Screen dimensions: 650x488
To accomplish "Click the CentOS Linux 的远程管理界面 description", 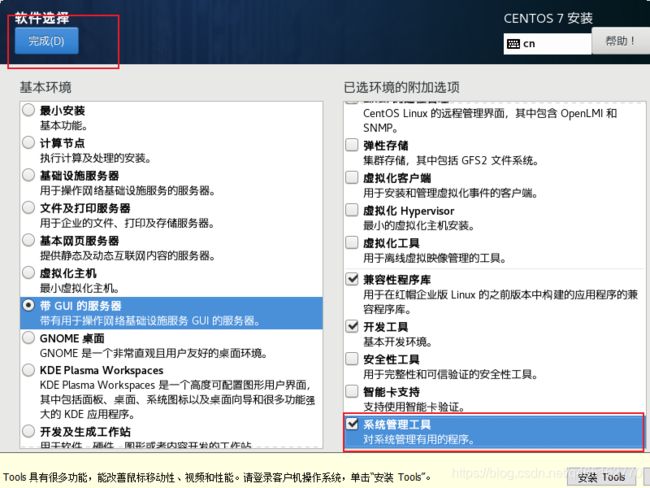I will pyautogui.click(x=490, y=121).
